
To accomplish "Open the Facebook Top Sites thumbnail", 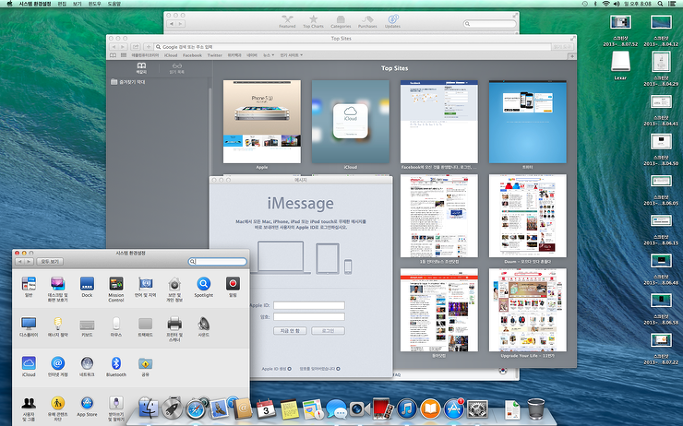I will tap(439, 121).
